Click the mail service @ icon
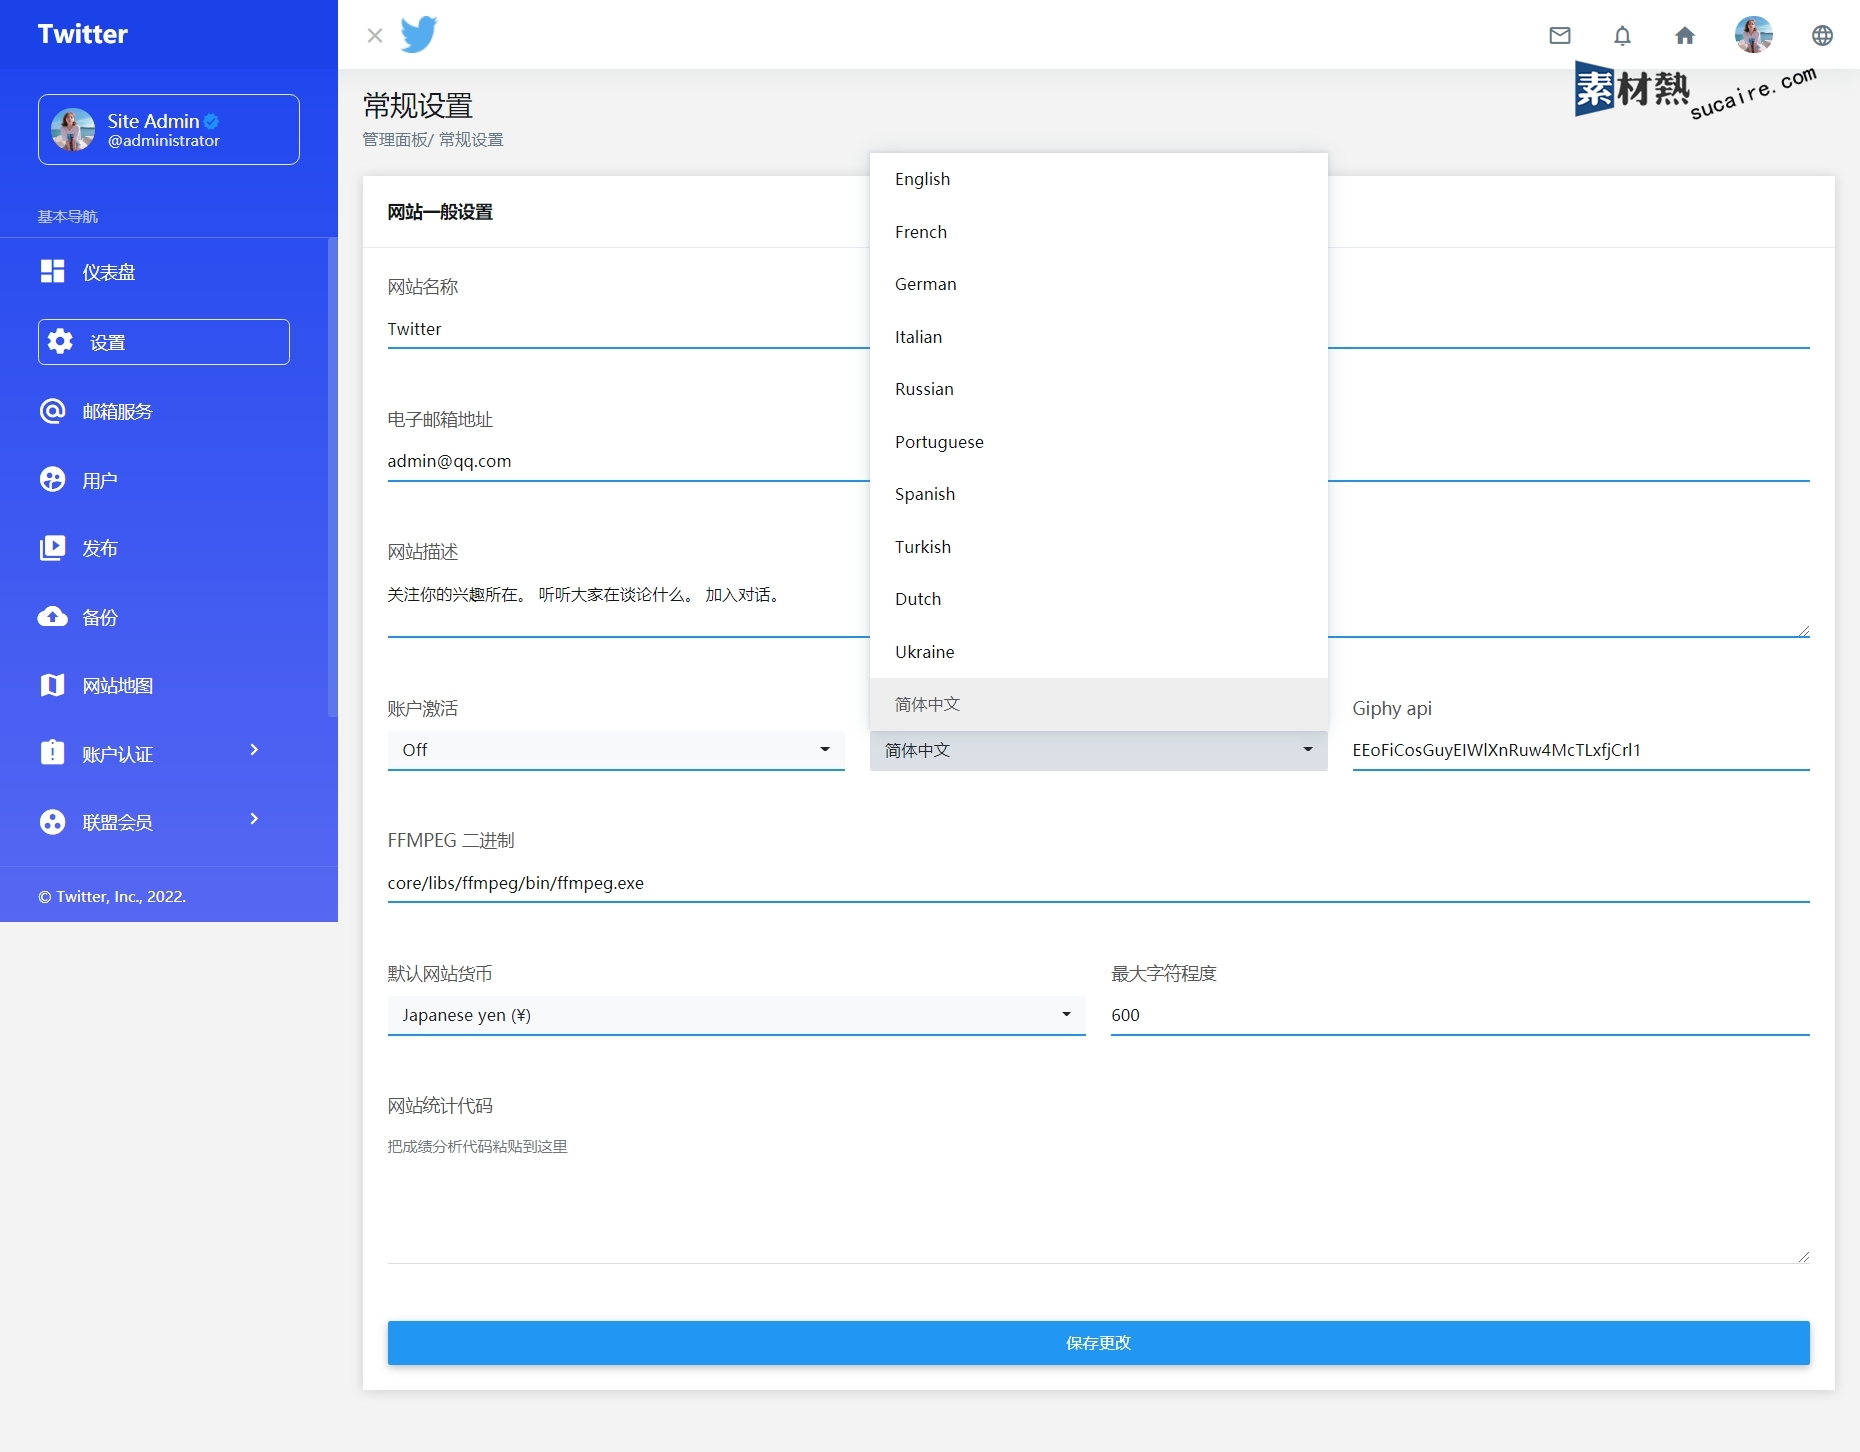The image size is (1860, 1452). [52, 411]
